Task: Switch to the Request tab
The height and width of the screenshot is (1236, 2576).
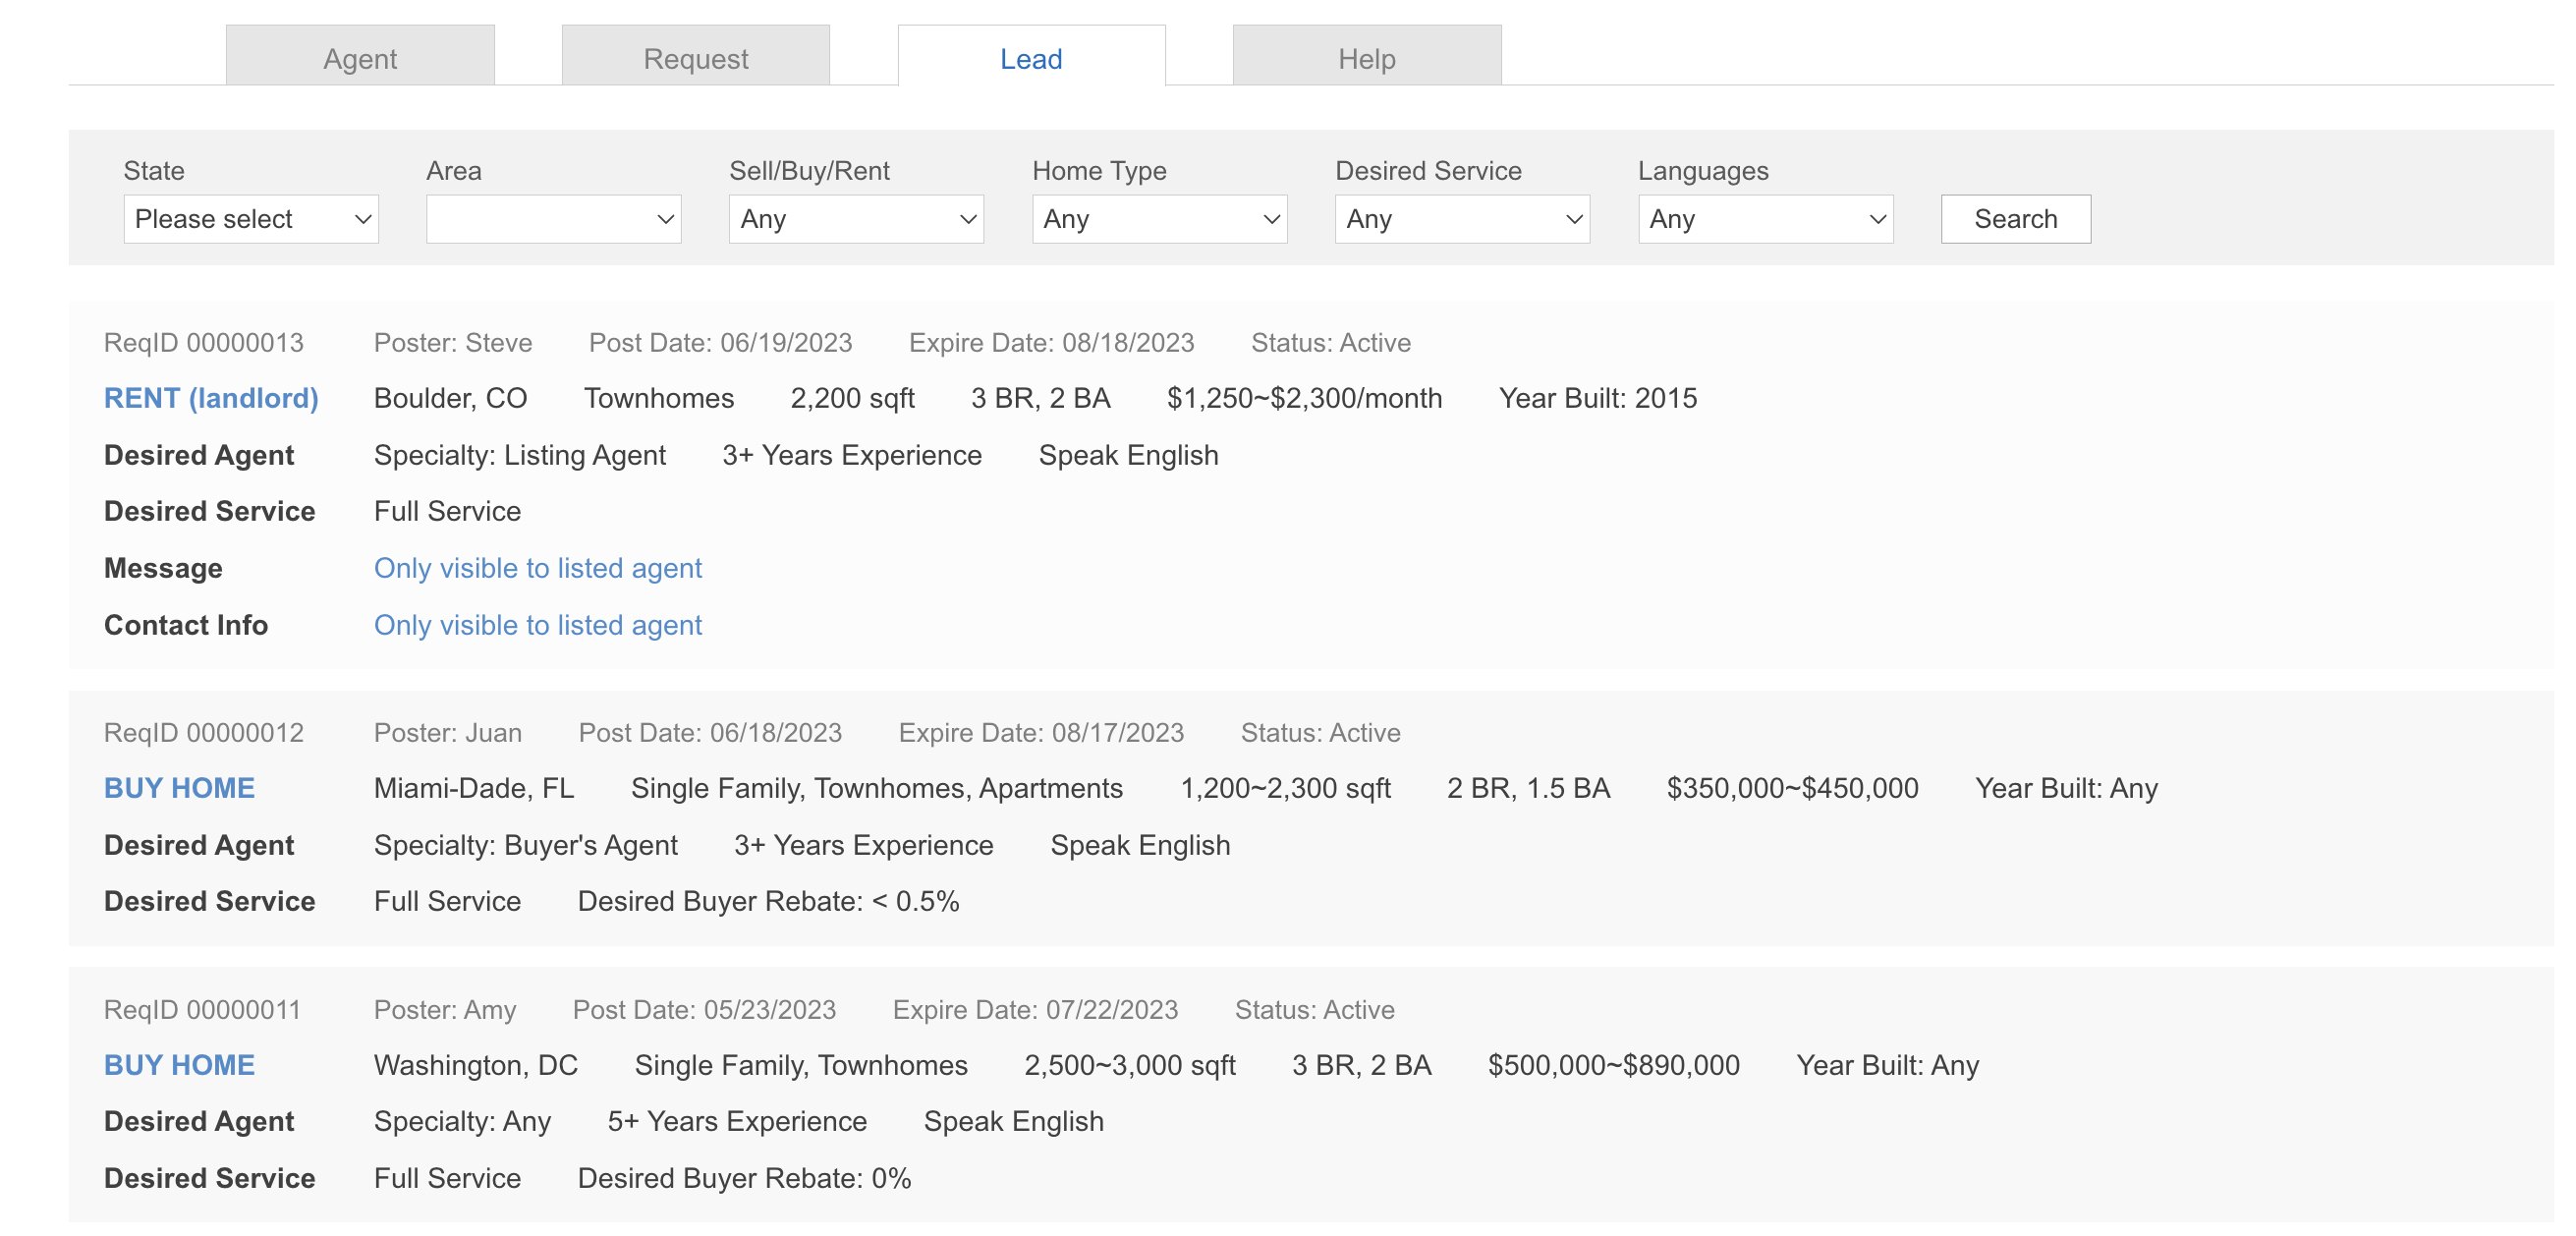Action: (695, 59)
